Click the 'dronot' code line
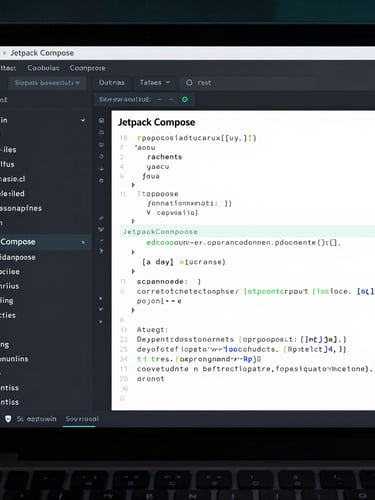 click(x=151, y=379)
